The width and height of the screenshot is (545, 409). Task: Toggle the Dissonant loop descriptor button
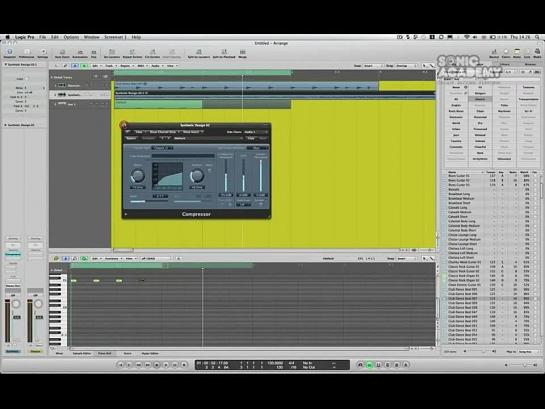pyautogui.click(x=504, y=159)
